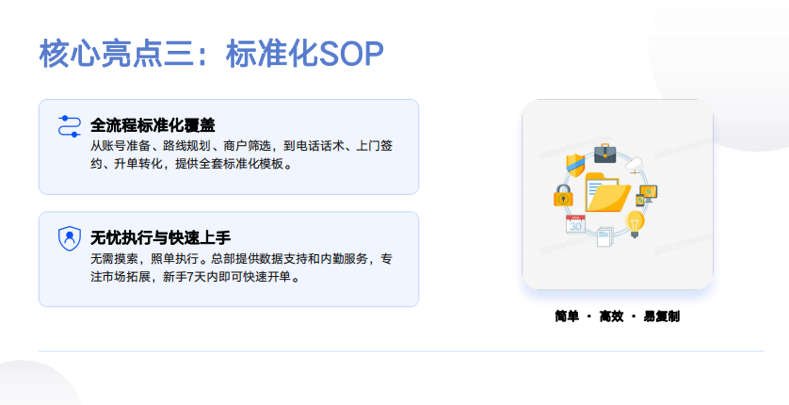Screen dimensions: 789x405
Task: Click the briefcase icon atop the circle
Action: coord(605,153)
